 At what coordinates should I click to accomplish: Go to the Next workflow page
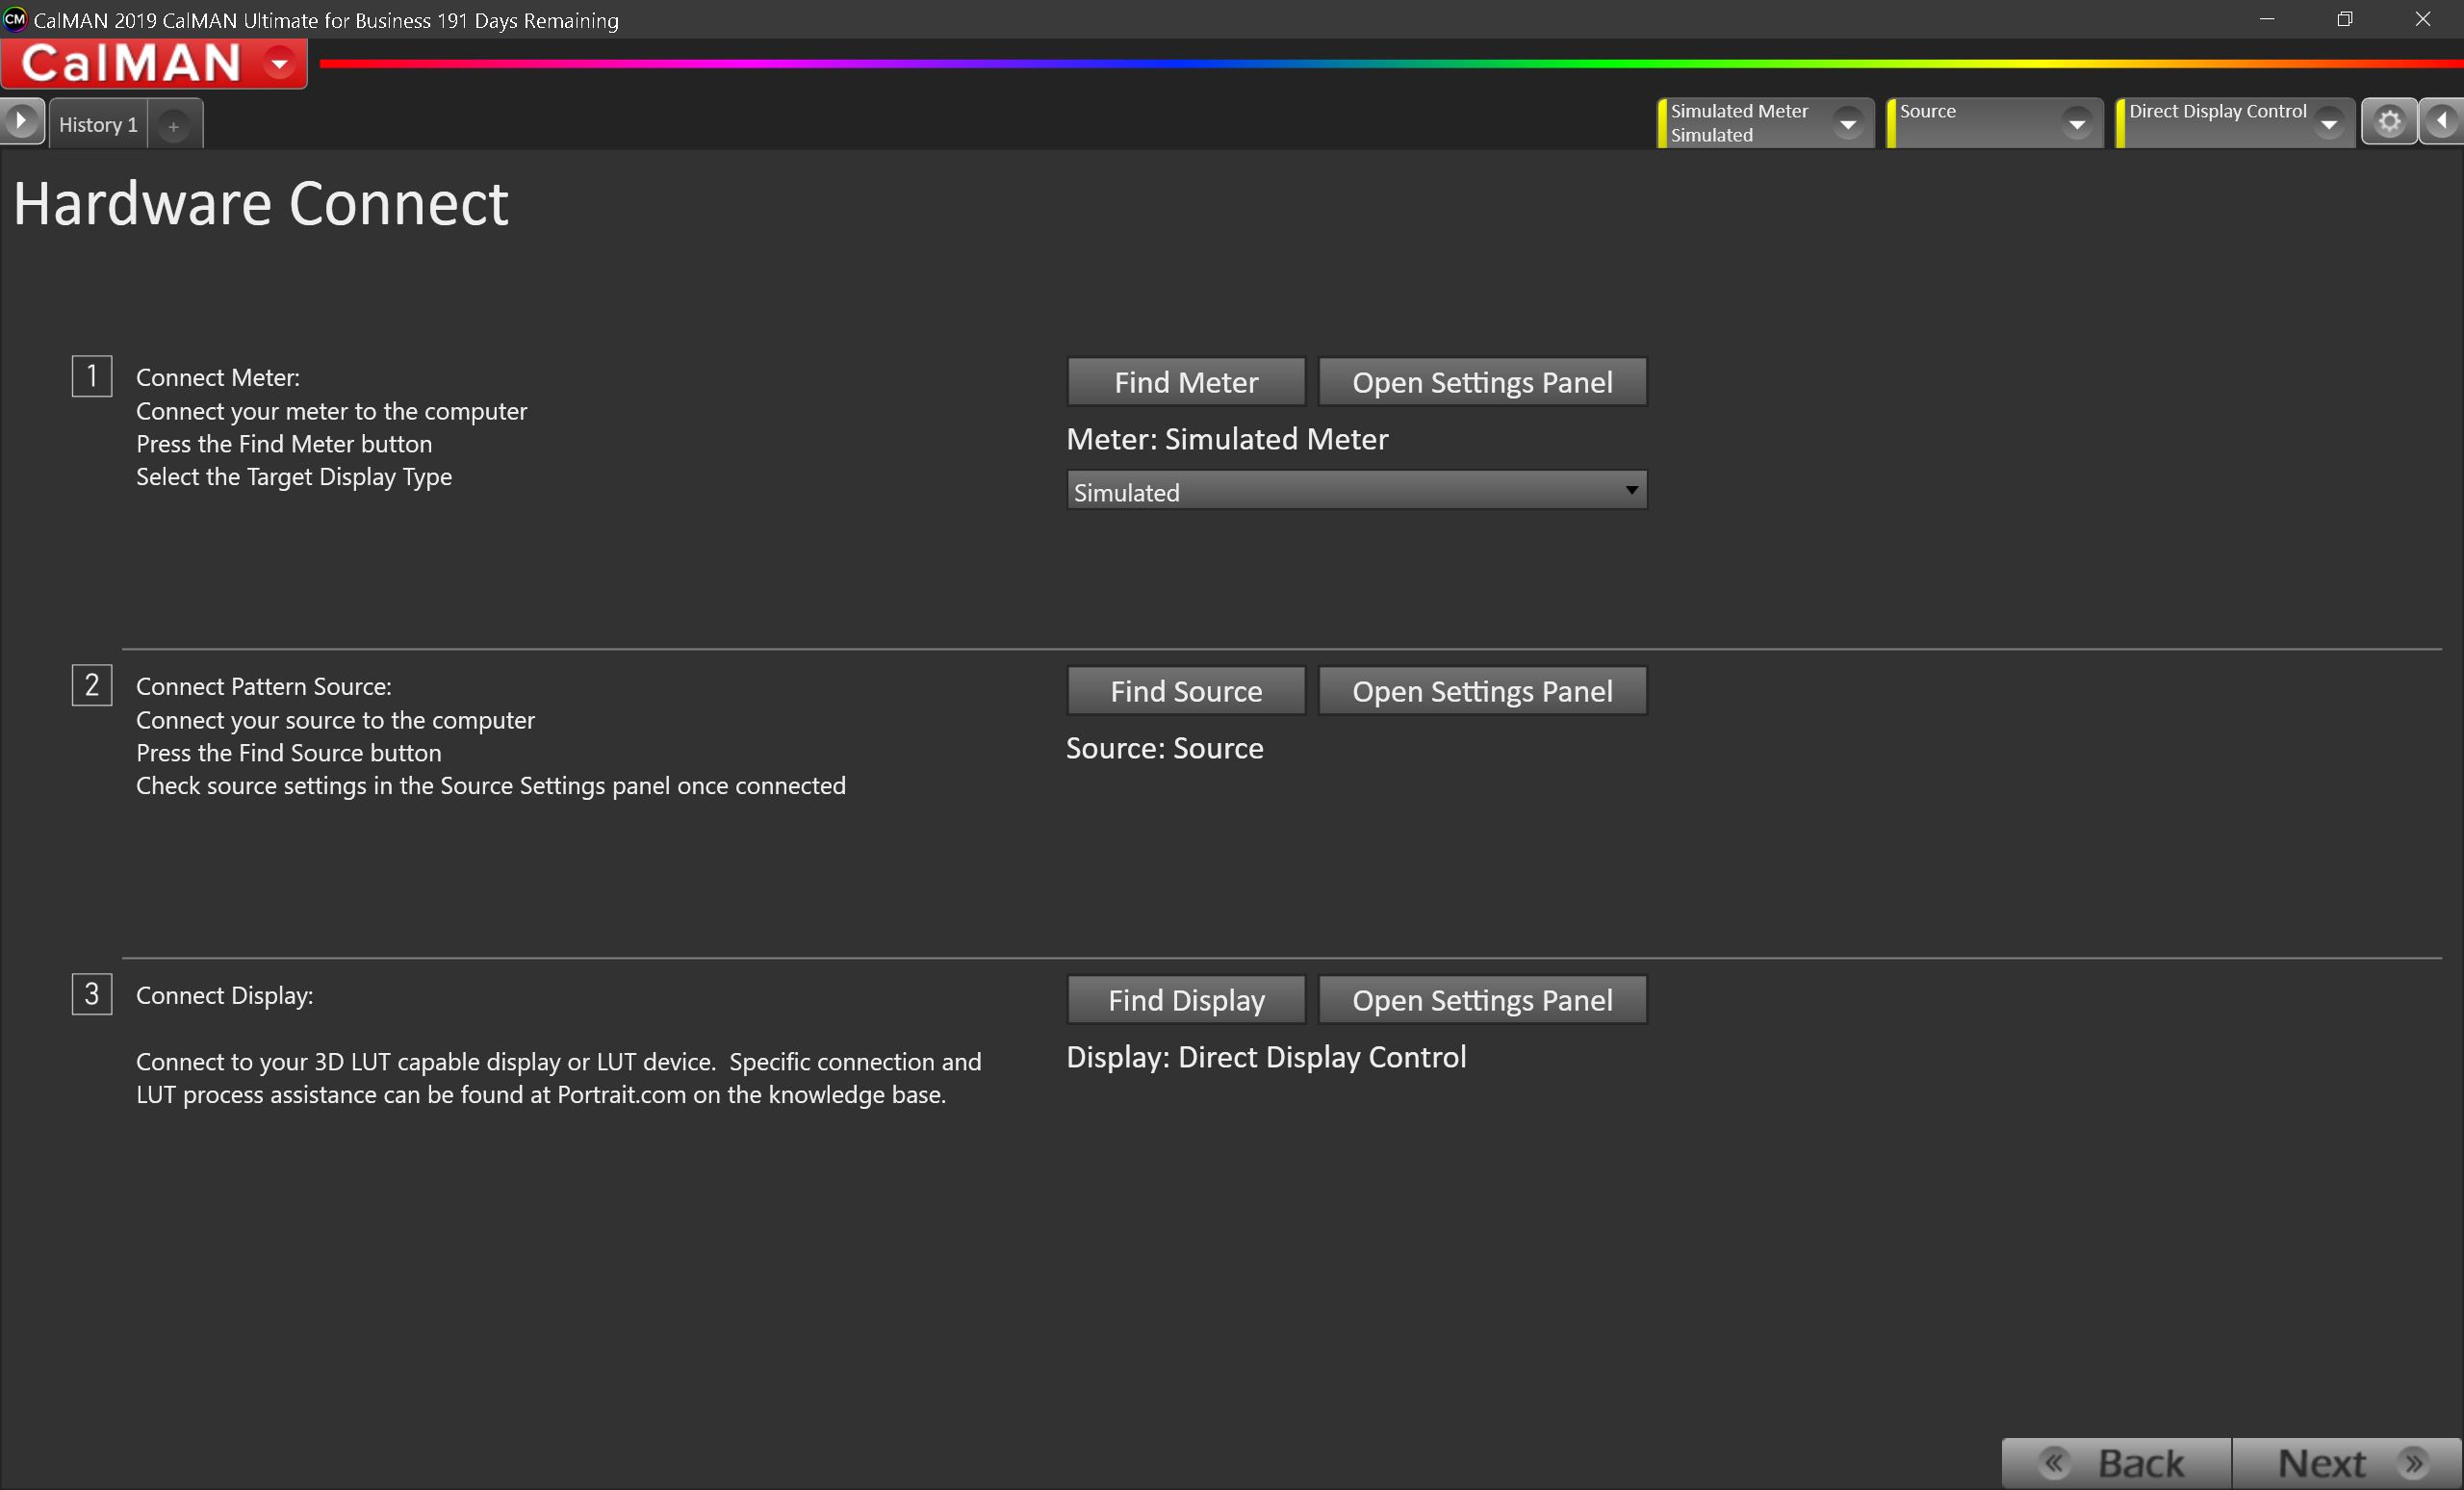click(x=2347, y=1463)
